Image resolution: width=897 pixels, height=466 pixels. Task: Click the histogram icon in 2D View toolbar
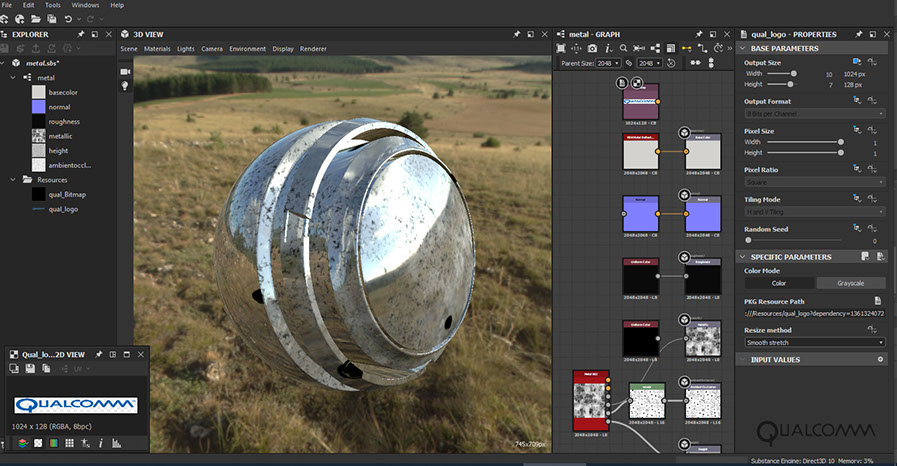coord(116,443)
